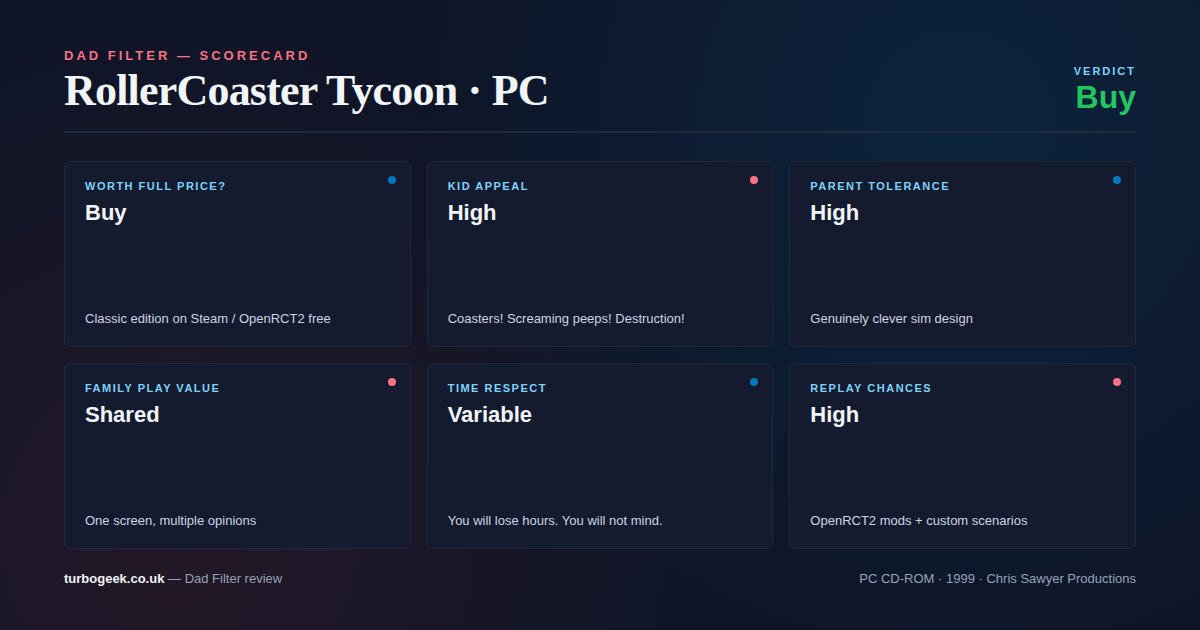Click 'Dad Filter review' footer text
Viewport: 1200px width, 630px height.
[234, 578]
